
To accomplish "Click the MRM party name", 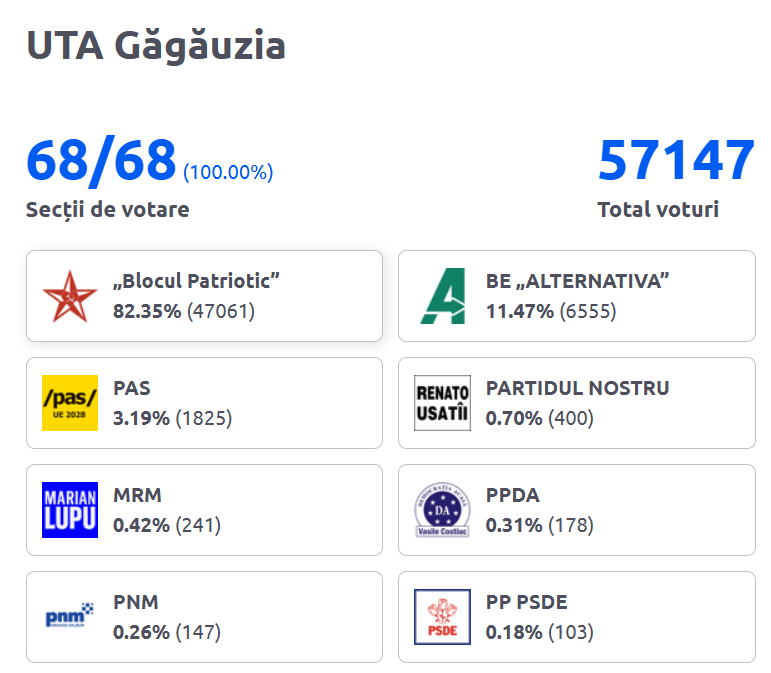I will (x=137, y=495).
